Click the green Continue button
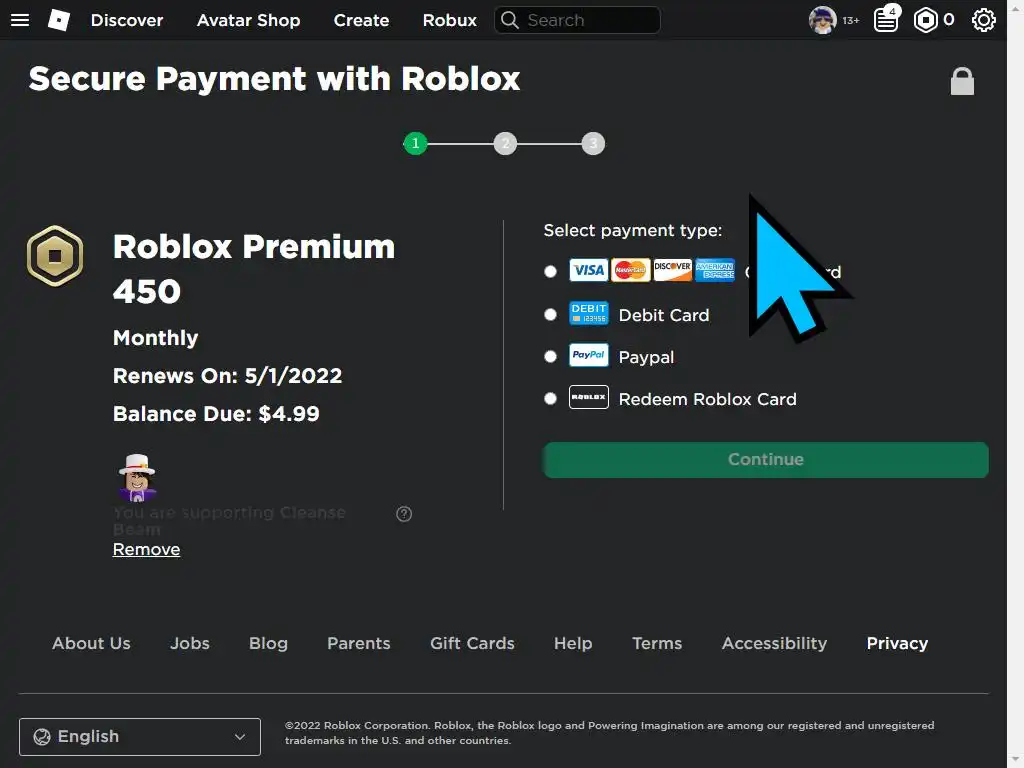 765,460
